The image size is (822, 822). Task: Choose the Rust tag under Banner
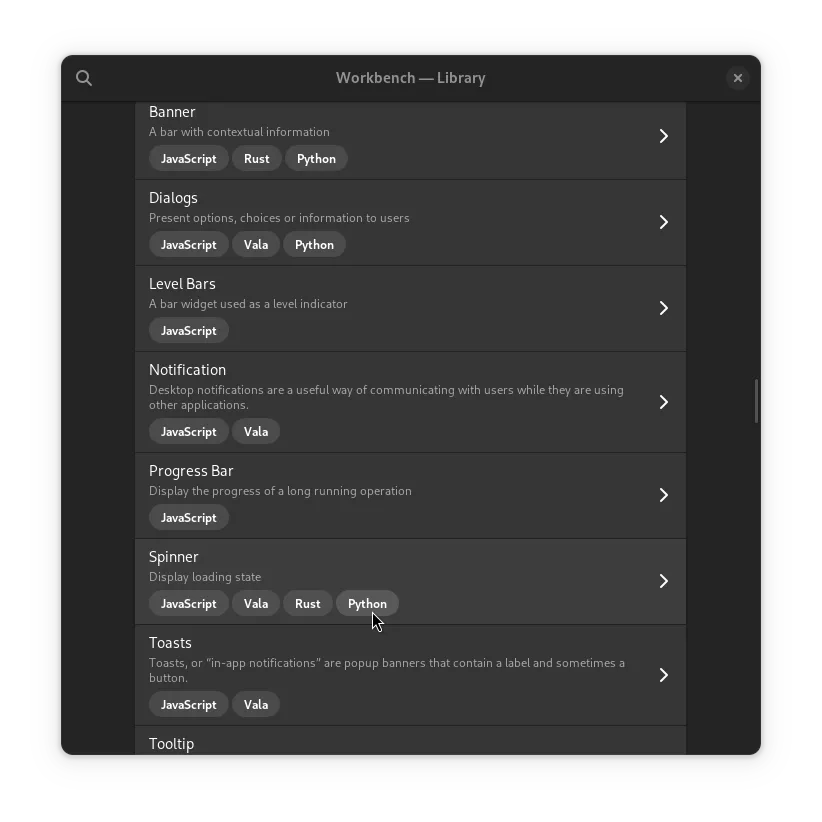257,159
